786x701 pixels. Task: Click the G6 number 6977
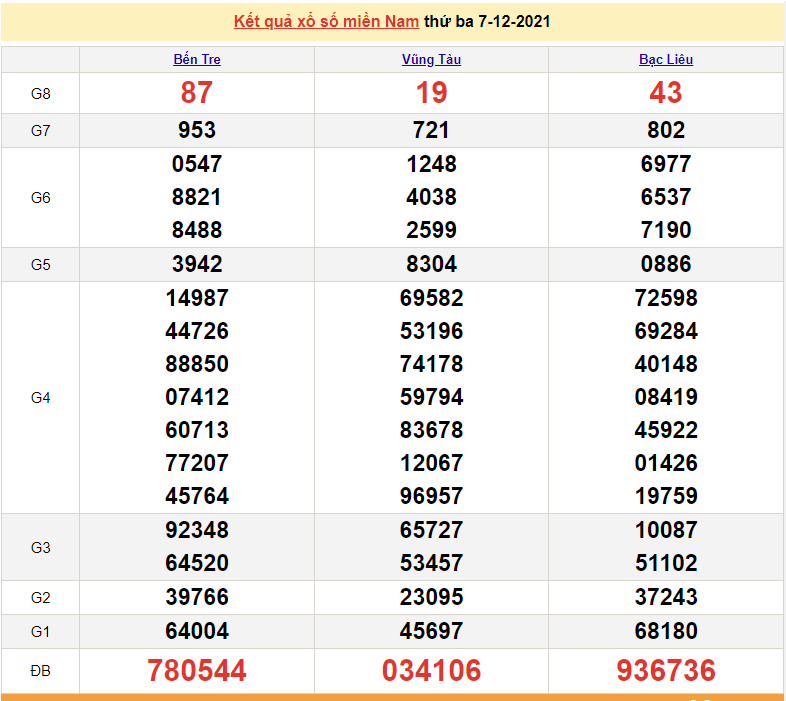666,164
